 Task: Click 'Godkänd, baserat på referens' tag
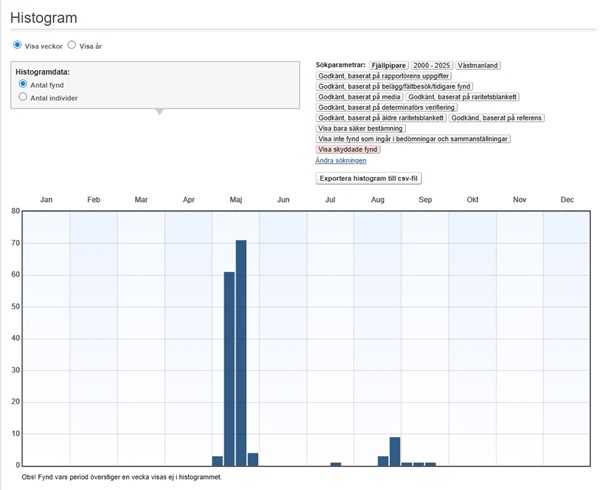[x=496, y=118]
